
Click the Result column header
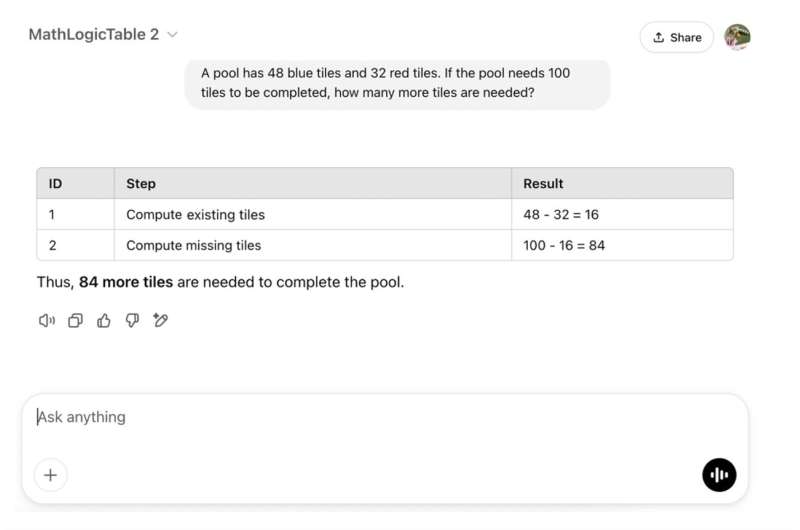[x=543, y=184]
